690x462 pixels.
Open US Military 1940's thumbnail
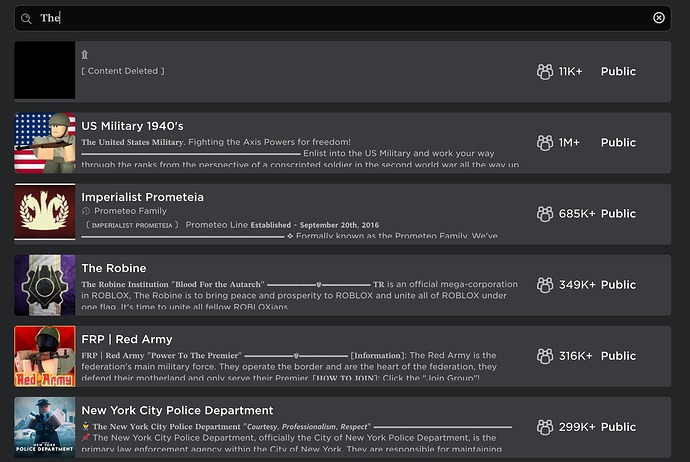click(44, 143)
